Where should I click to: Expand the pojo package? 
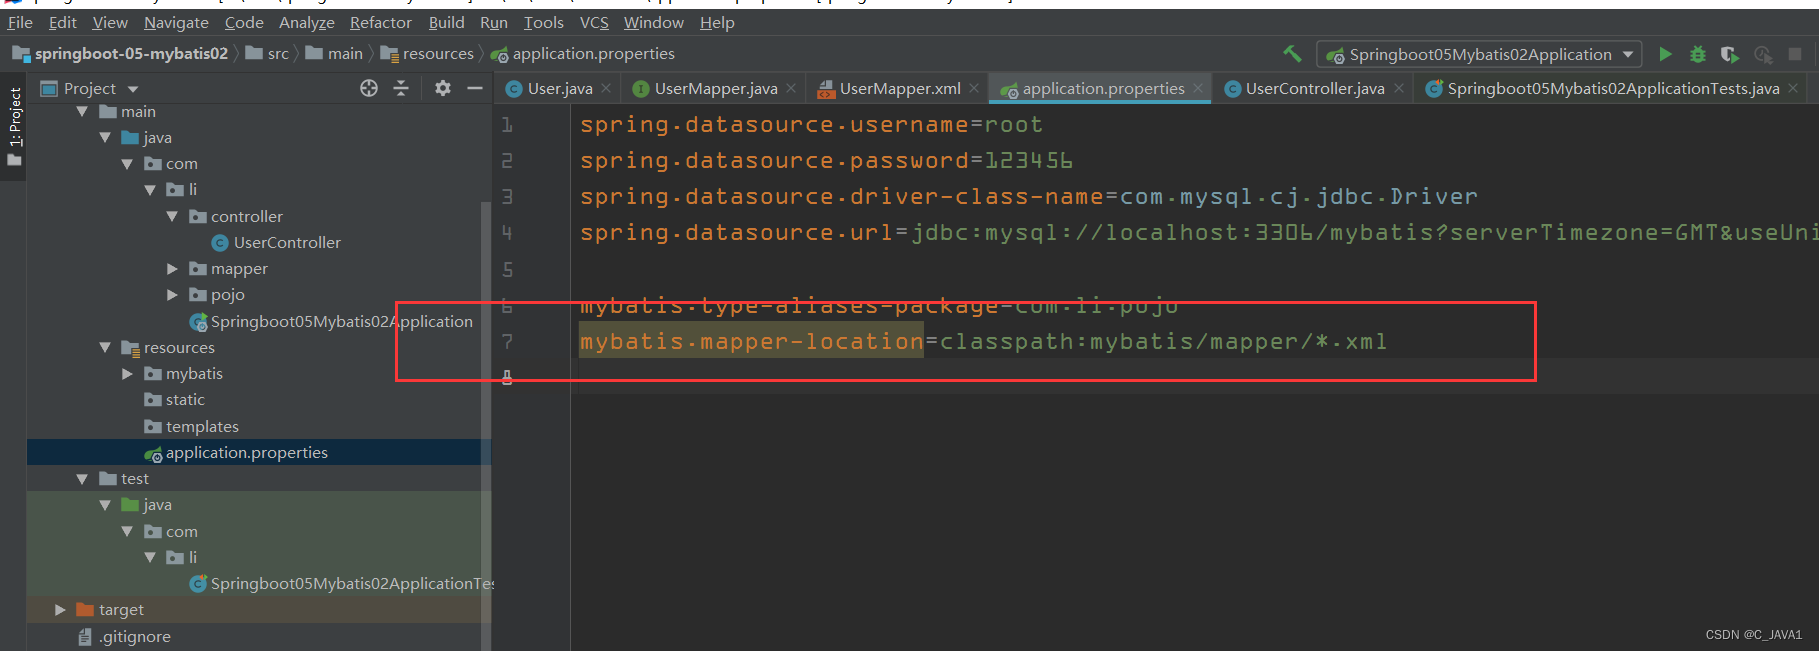pos(173,295)
